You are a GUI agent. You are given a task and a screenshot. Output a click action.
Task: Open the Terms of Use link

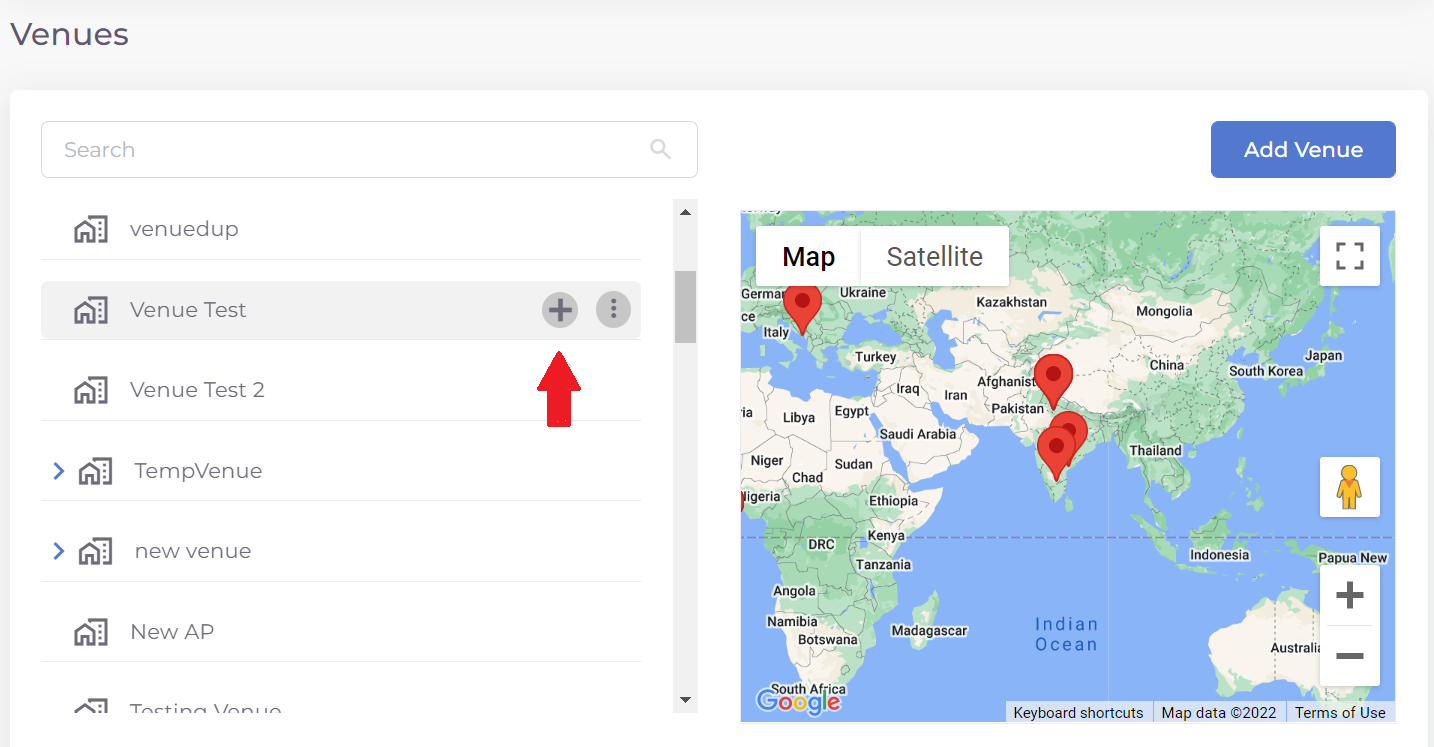(1339, 713)
